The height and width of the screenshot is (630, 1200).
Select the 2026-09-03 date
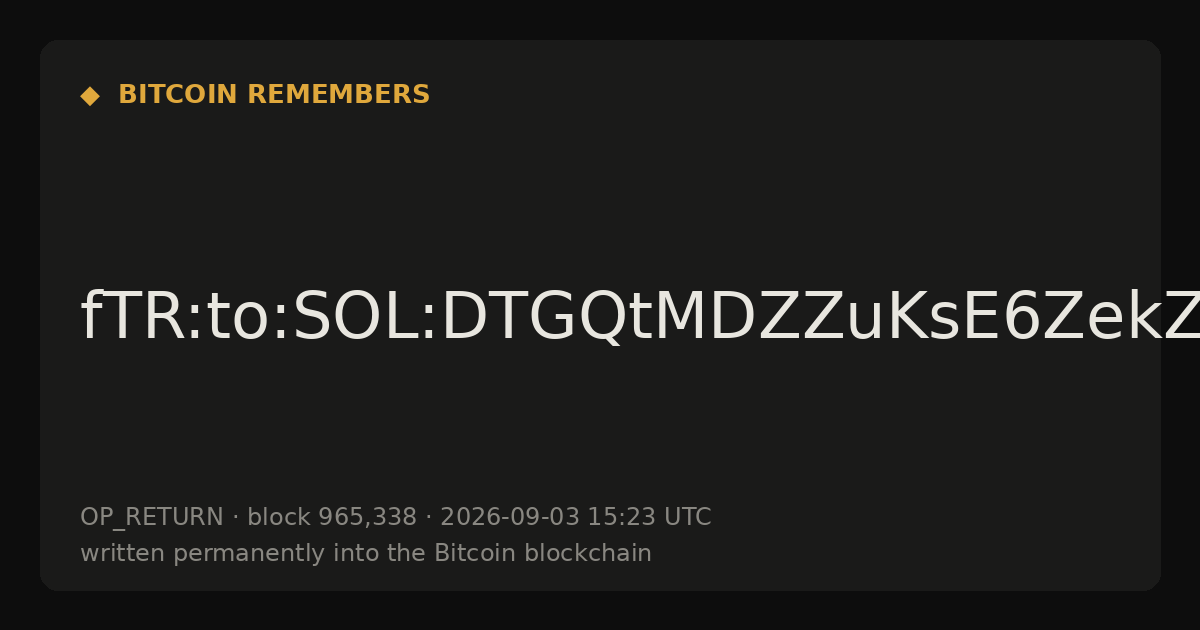pyautogui.click(x=510, y=517)
